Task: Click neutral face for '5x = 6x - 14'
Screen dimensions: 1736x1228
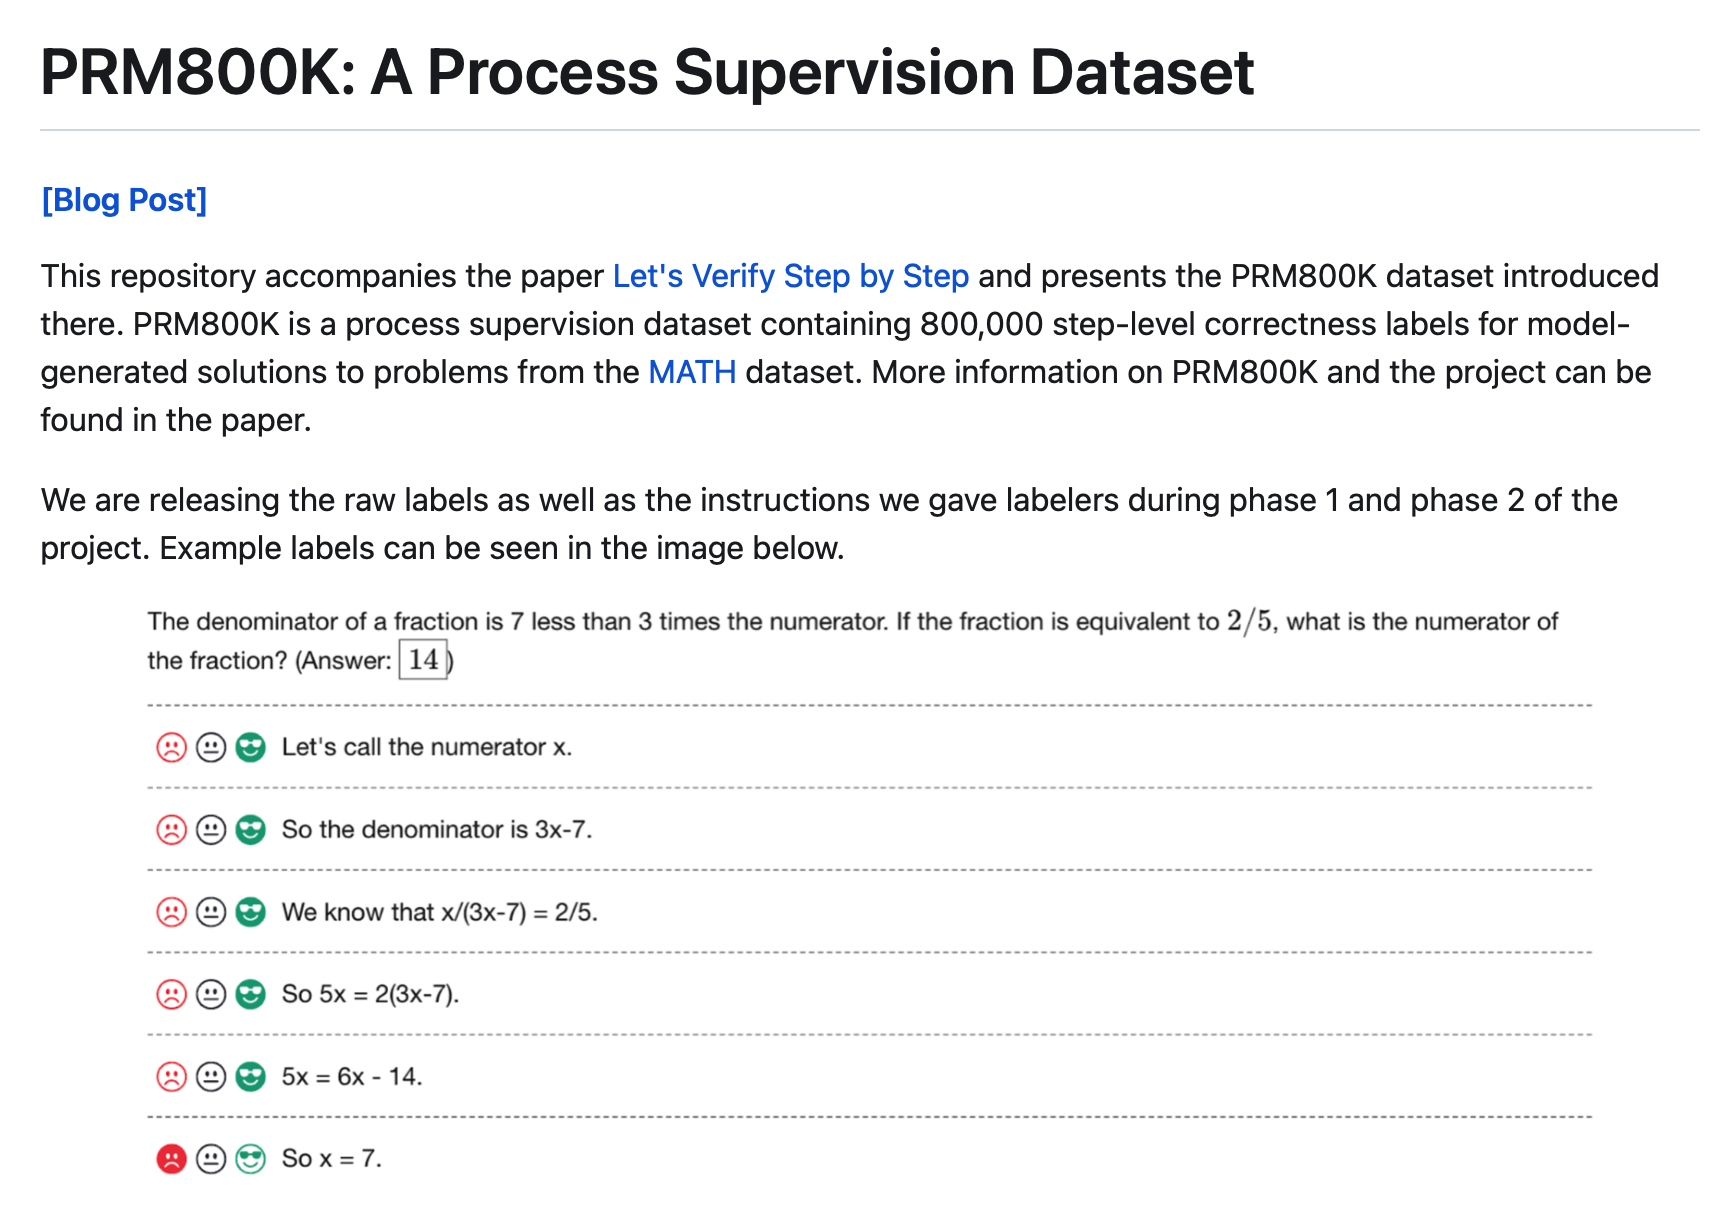Action: coord(211,1076)
